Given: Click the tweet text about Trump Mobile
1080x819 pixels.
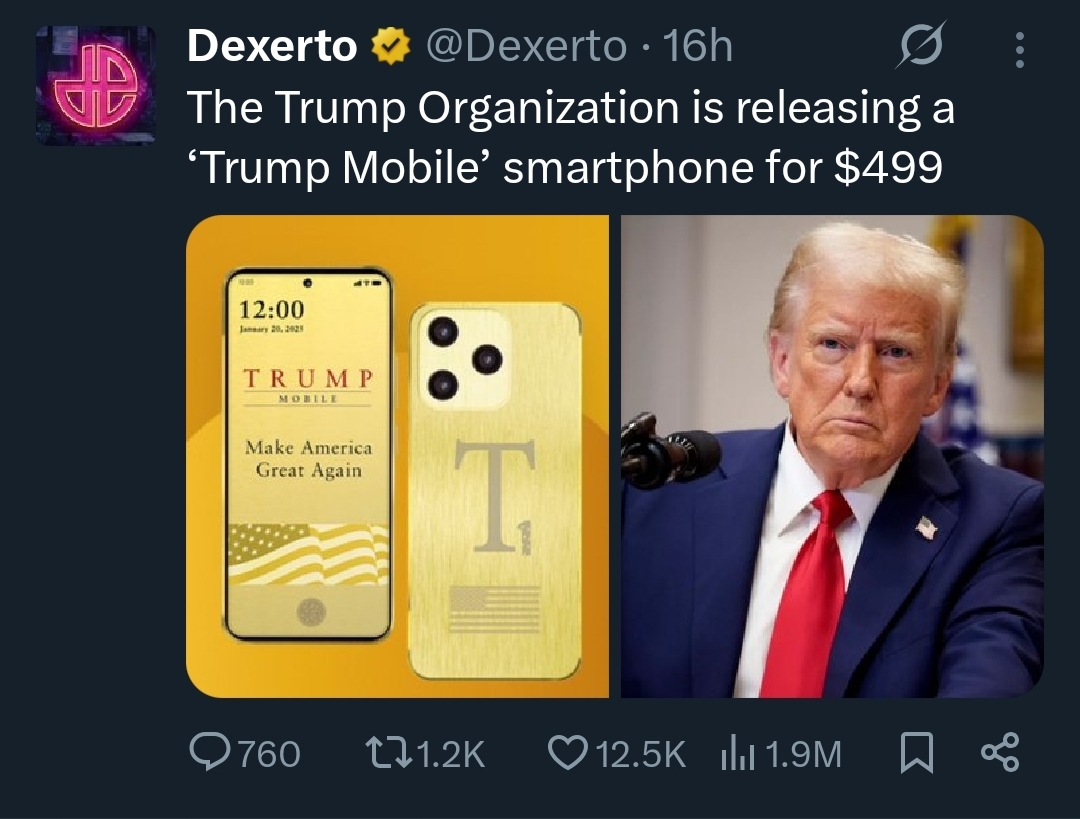Looking at the screenshot, I should (x=571, y=138).
